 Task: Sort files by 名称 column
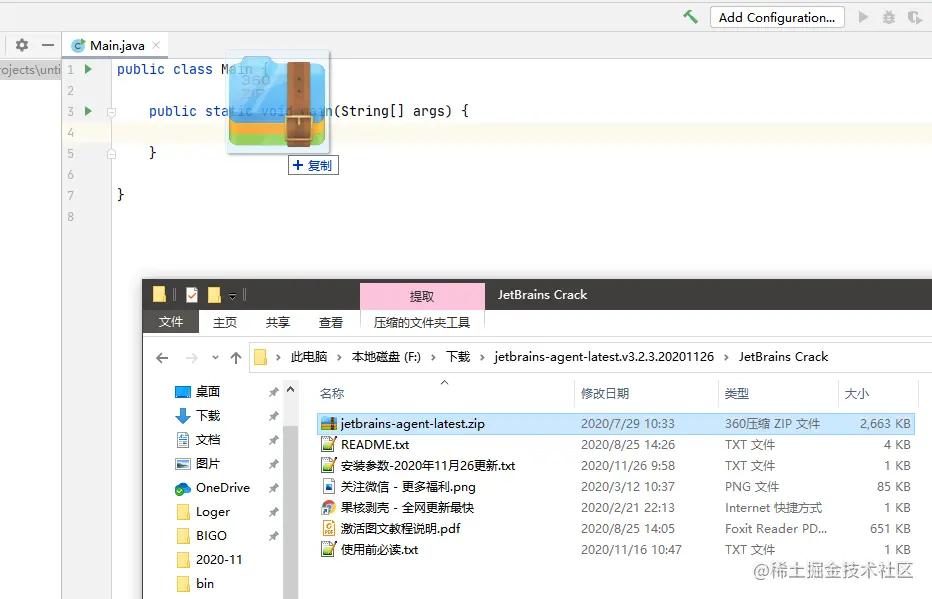point(332,393)
